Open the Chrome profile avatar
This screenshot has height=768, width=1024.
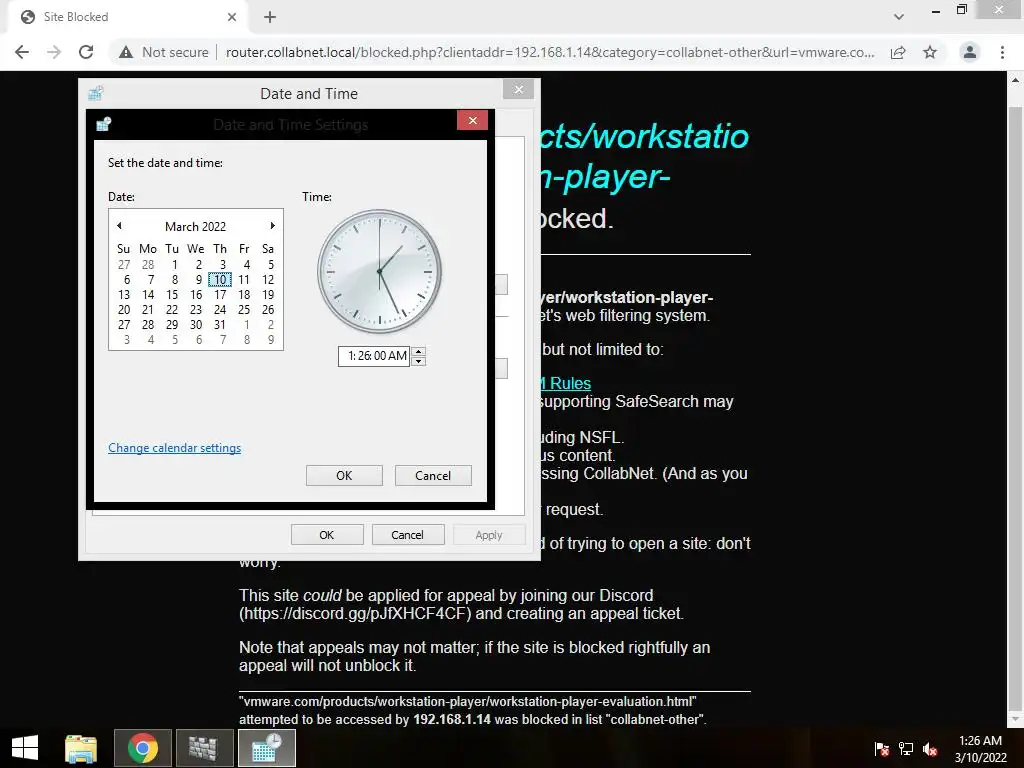pos(970,52)
